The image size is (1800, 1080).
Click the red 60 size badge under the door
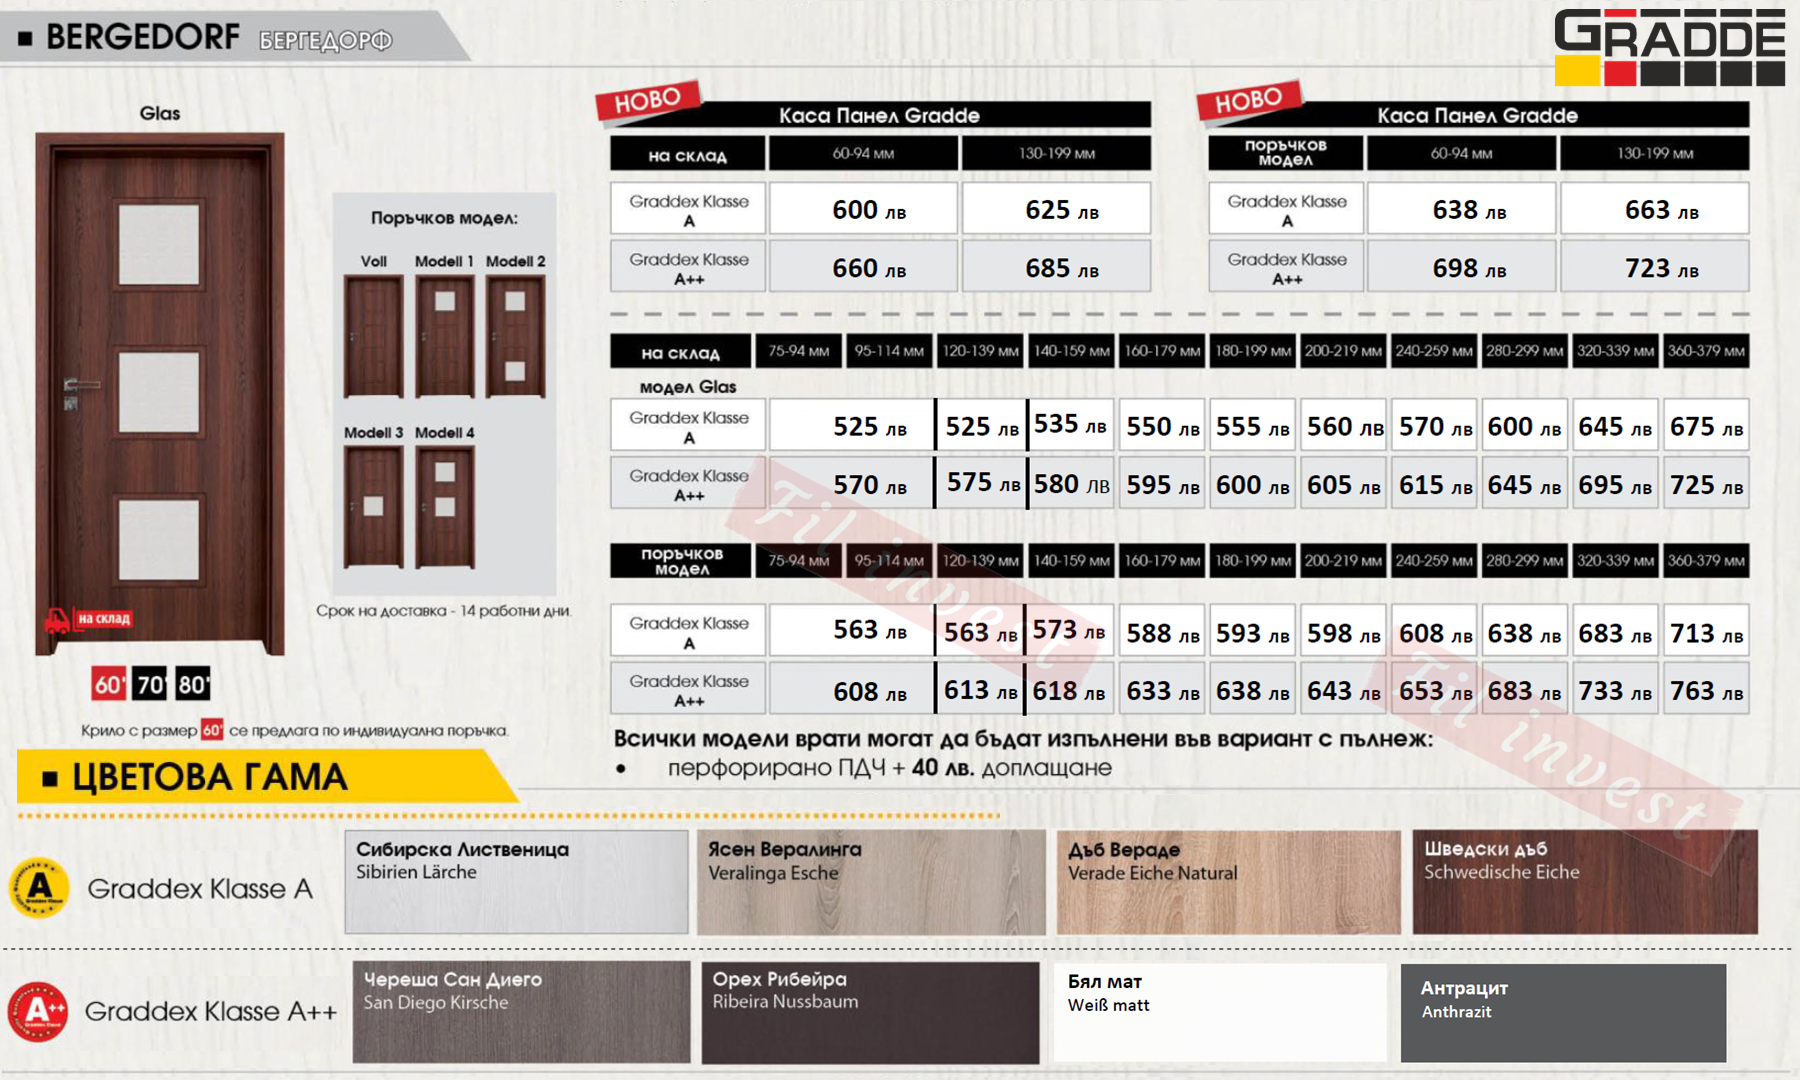coord(109,684)
